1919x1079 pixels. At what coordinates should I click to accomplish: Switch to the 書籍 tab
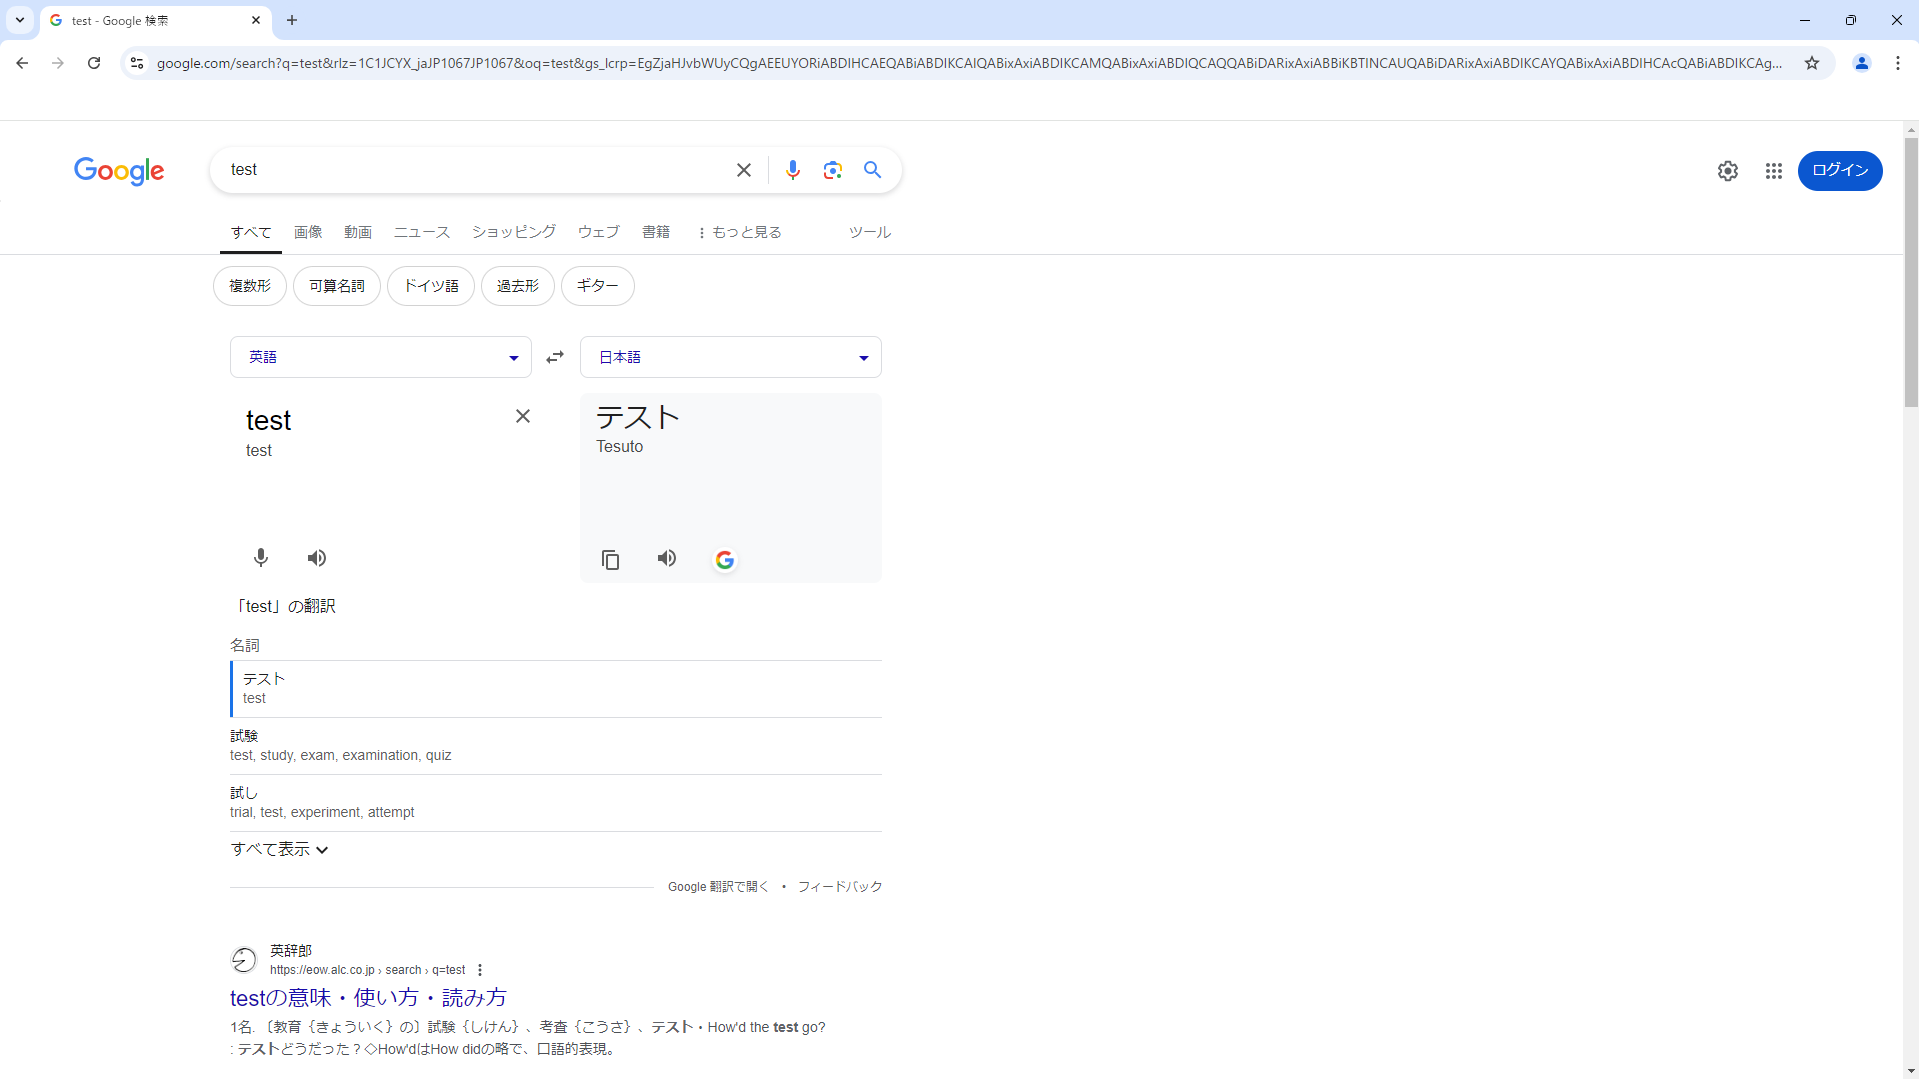click(656, 232)
